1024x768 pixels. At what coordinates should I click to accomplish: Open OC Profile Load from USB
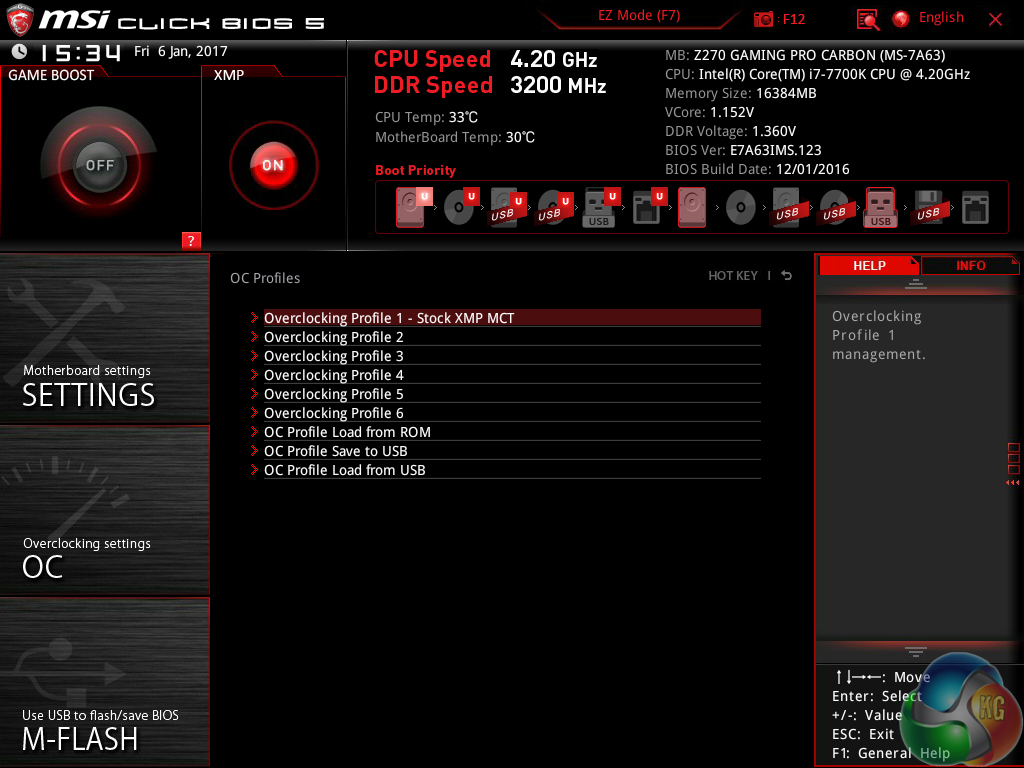coord(512,470)
